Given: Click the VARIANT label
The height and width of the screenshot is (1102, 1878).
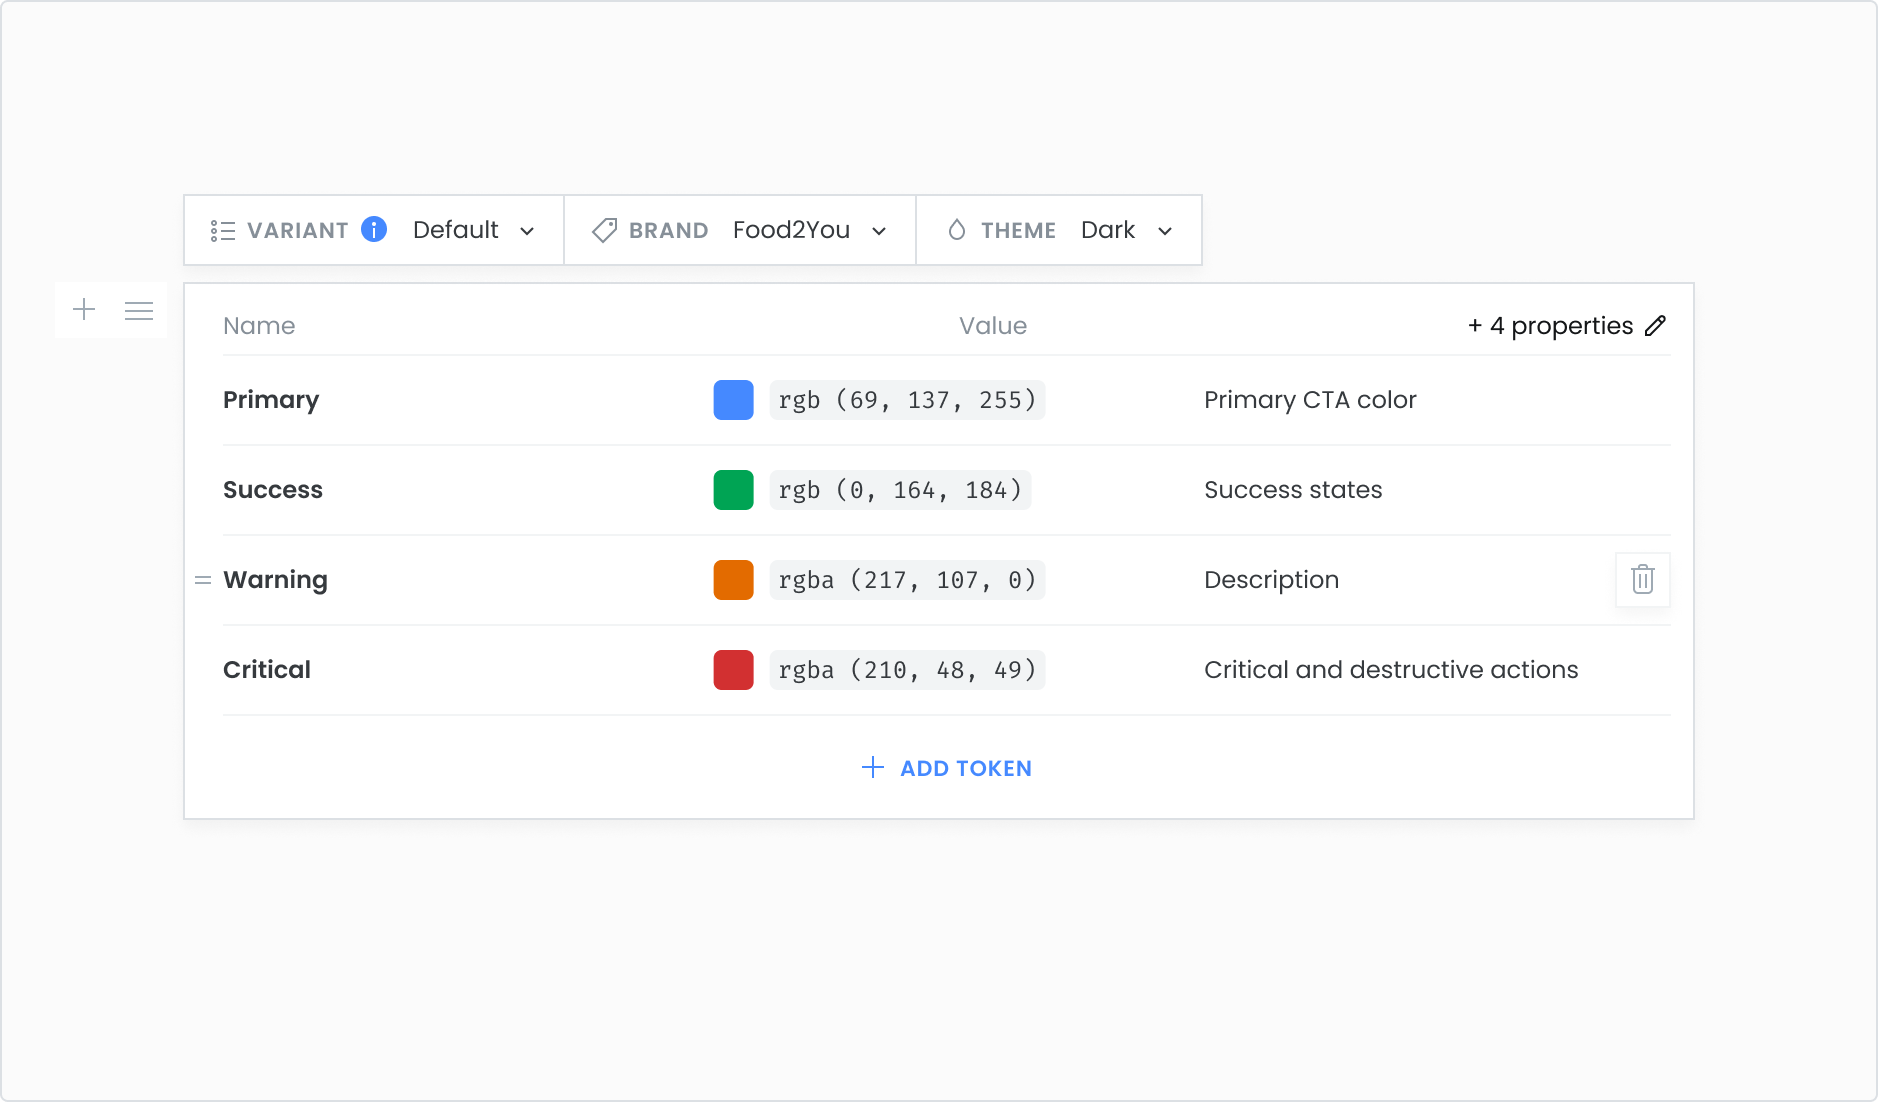Looking at the screenshot, I should point(298,231).
